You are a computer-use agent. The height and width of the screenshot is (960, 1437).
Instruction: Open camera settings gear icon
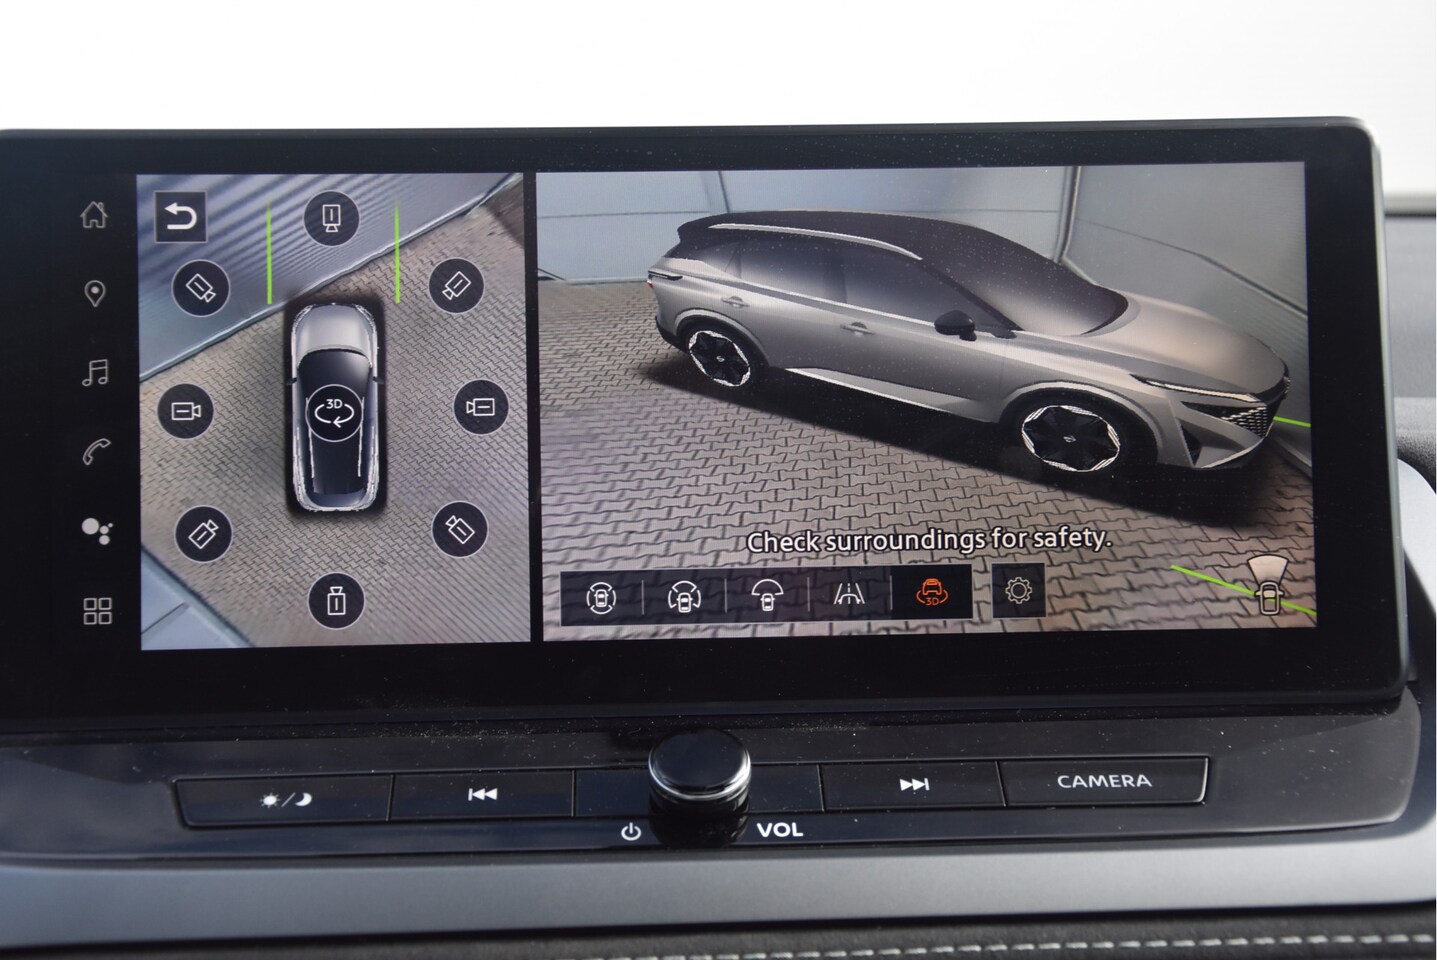pos(1018,591)
